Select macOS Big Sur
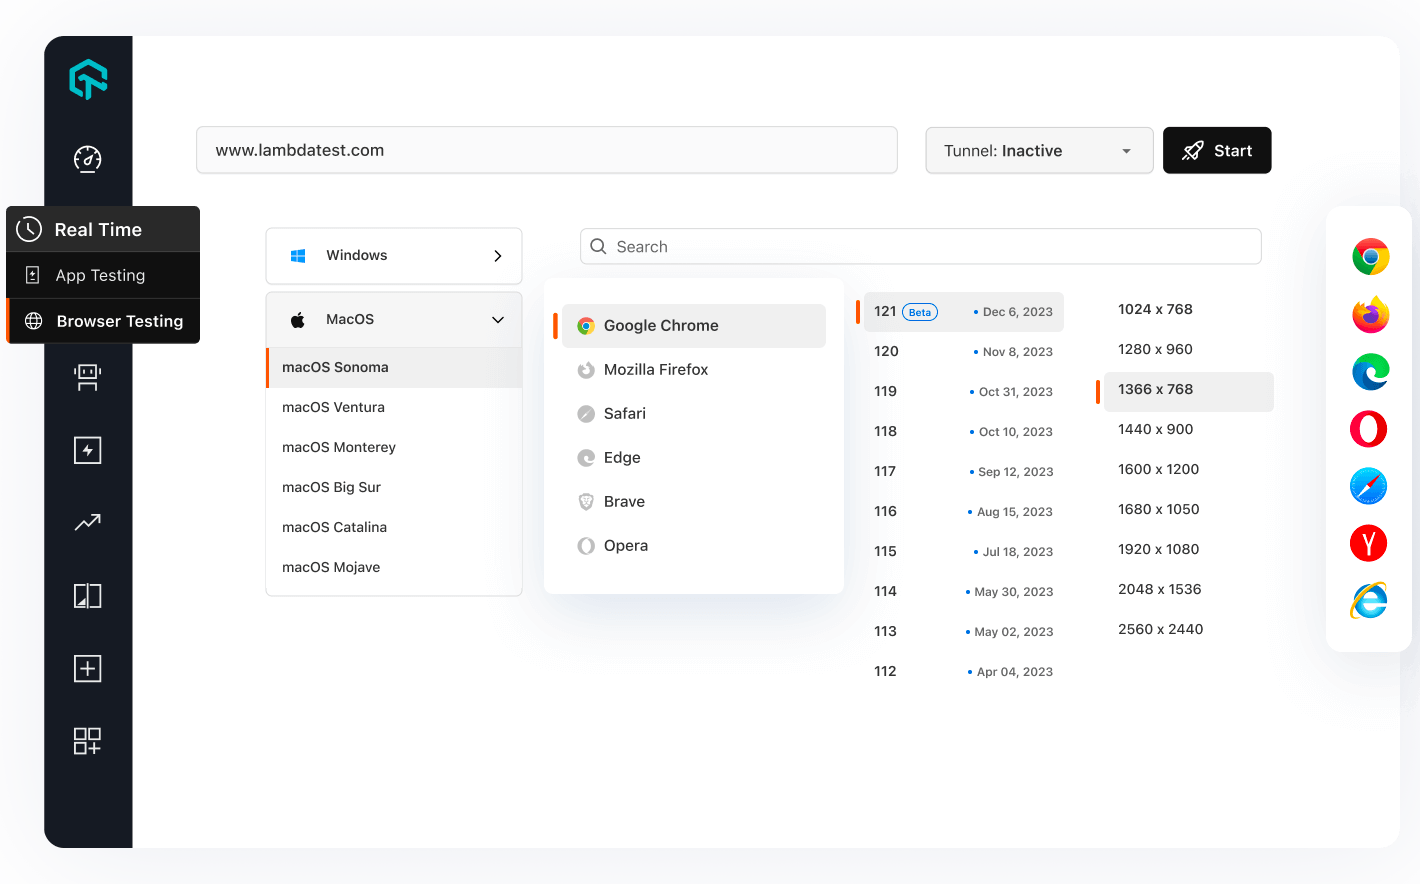 pyautogui.click(x=394, y=487)
